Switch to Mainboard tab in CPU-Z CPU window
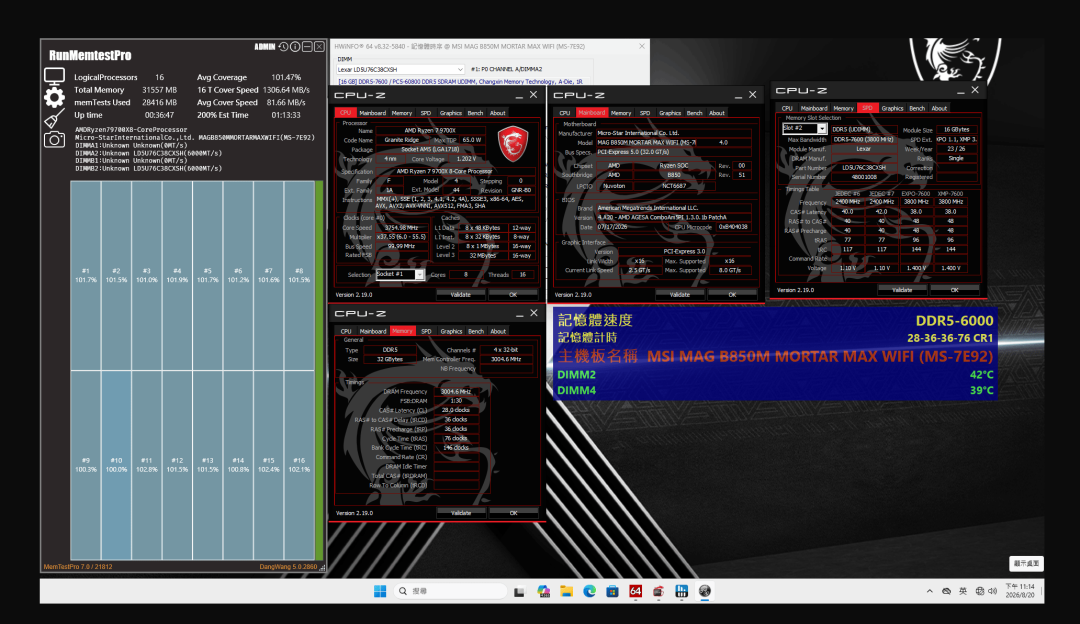This screenshot has width=1080, height=624. pos(372,113)
